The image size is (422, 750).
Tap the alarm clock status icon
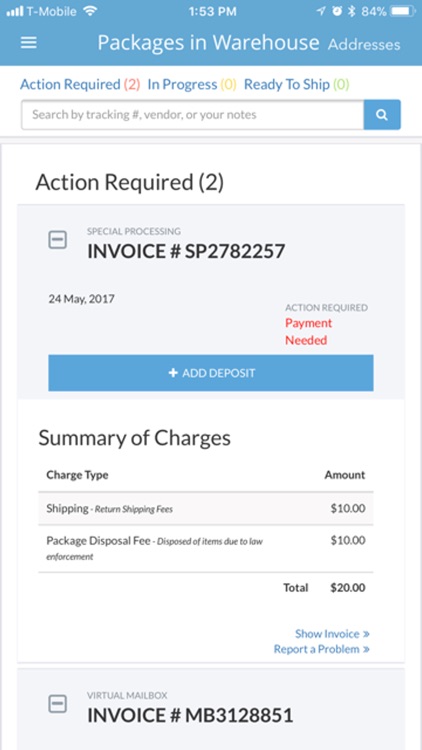[337, 11]
